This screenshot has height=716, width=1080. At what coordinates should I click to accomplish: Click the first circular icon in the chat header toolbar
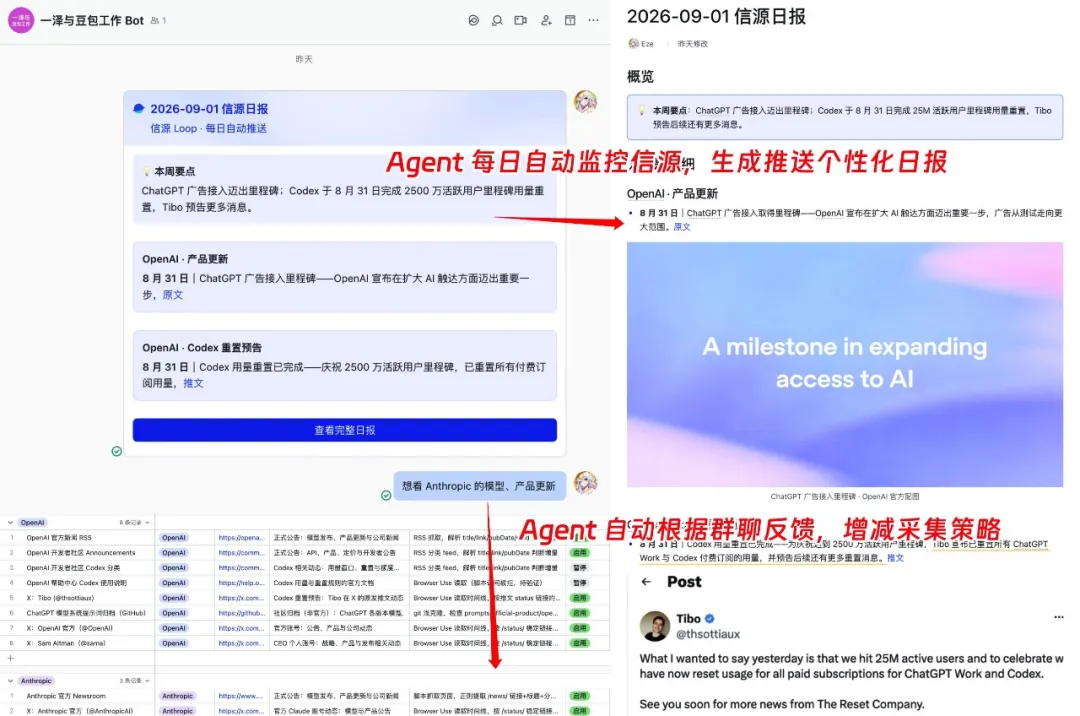(x=473, y=21)
